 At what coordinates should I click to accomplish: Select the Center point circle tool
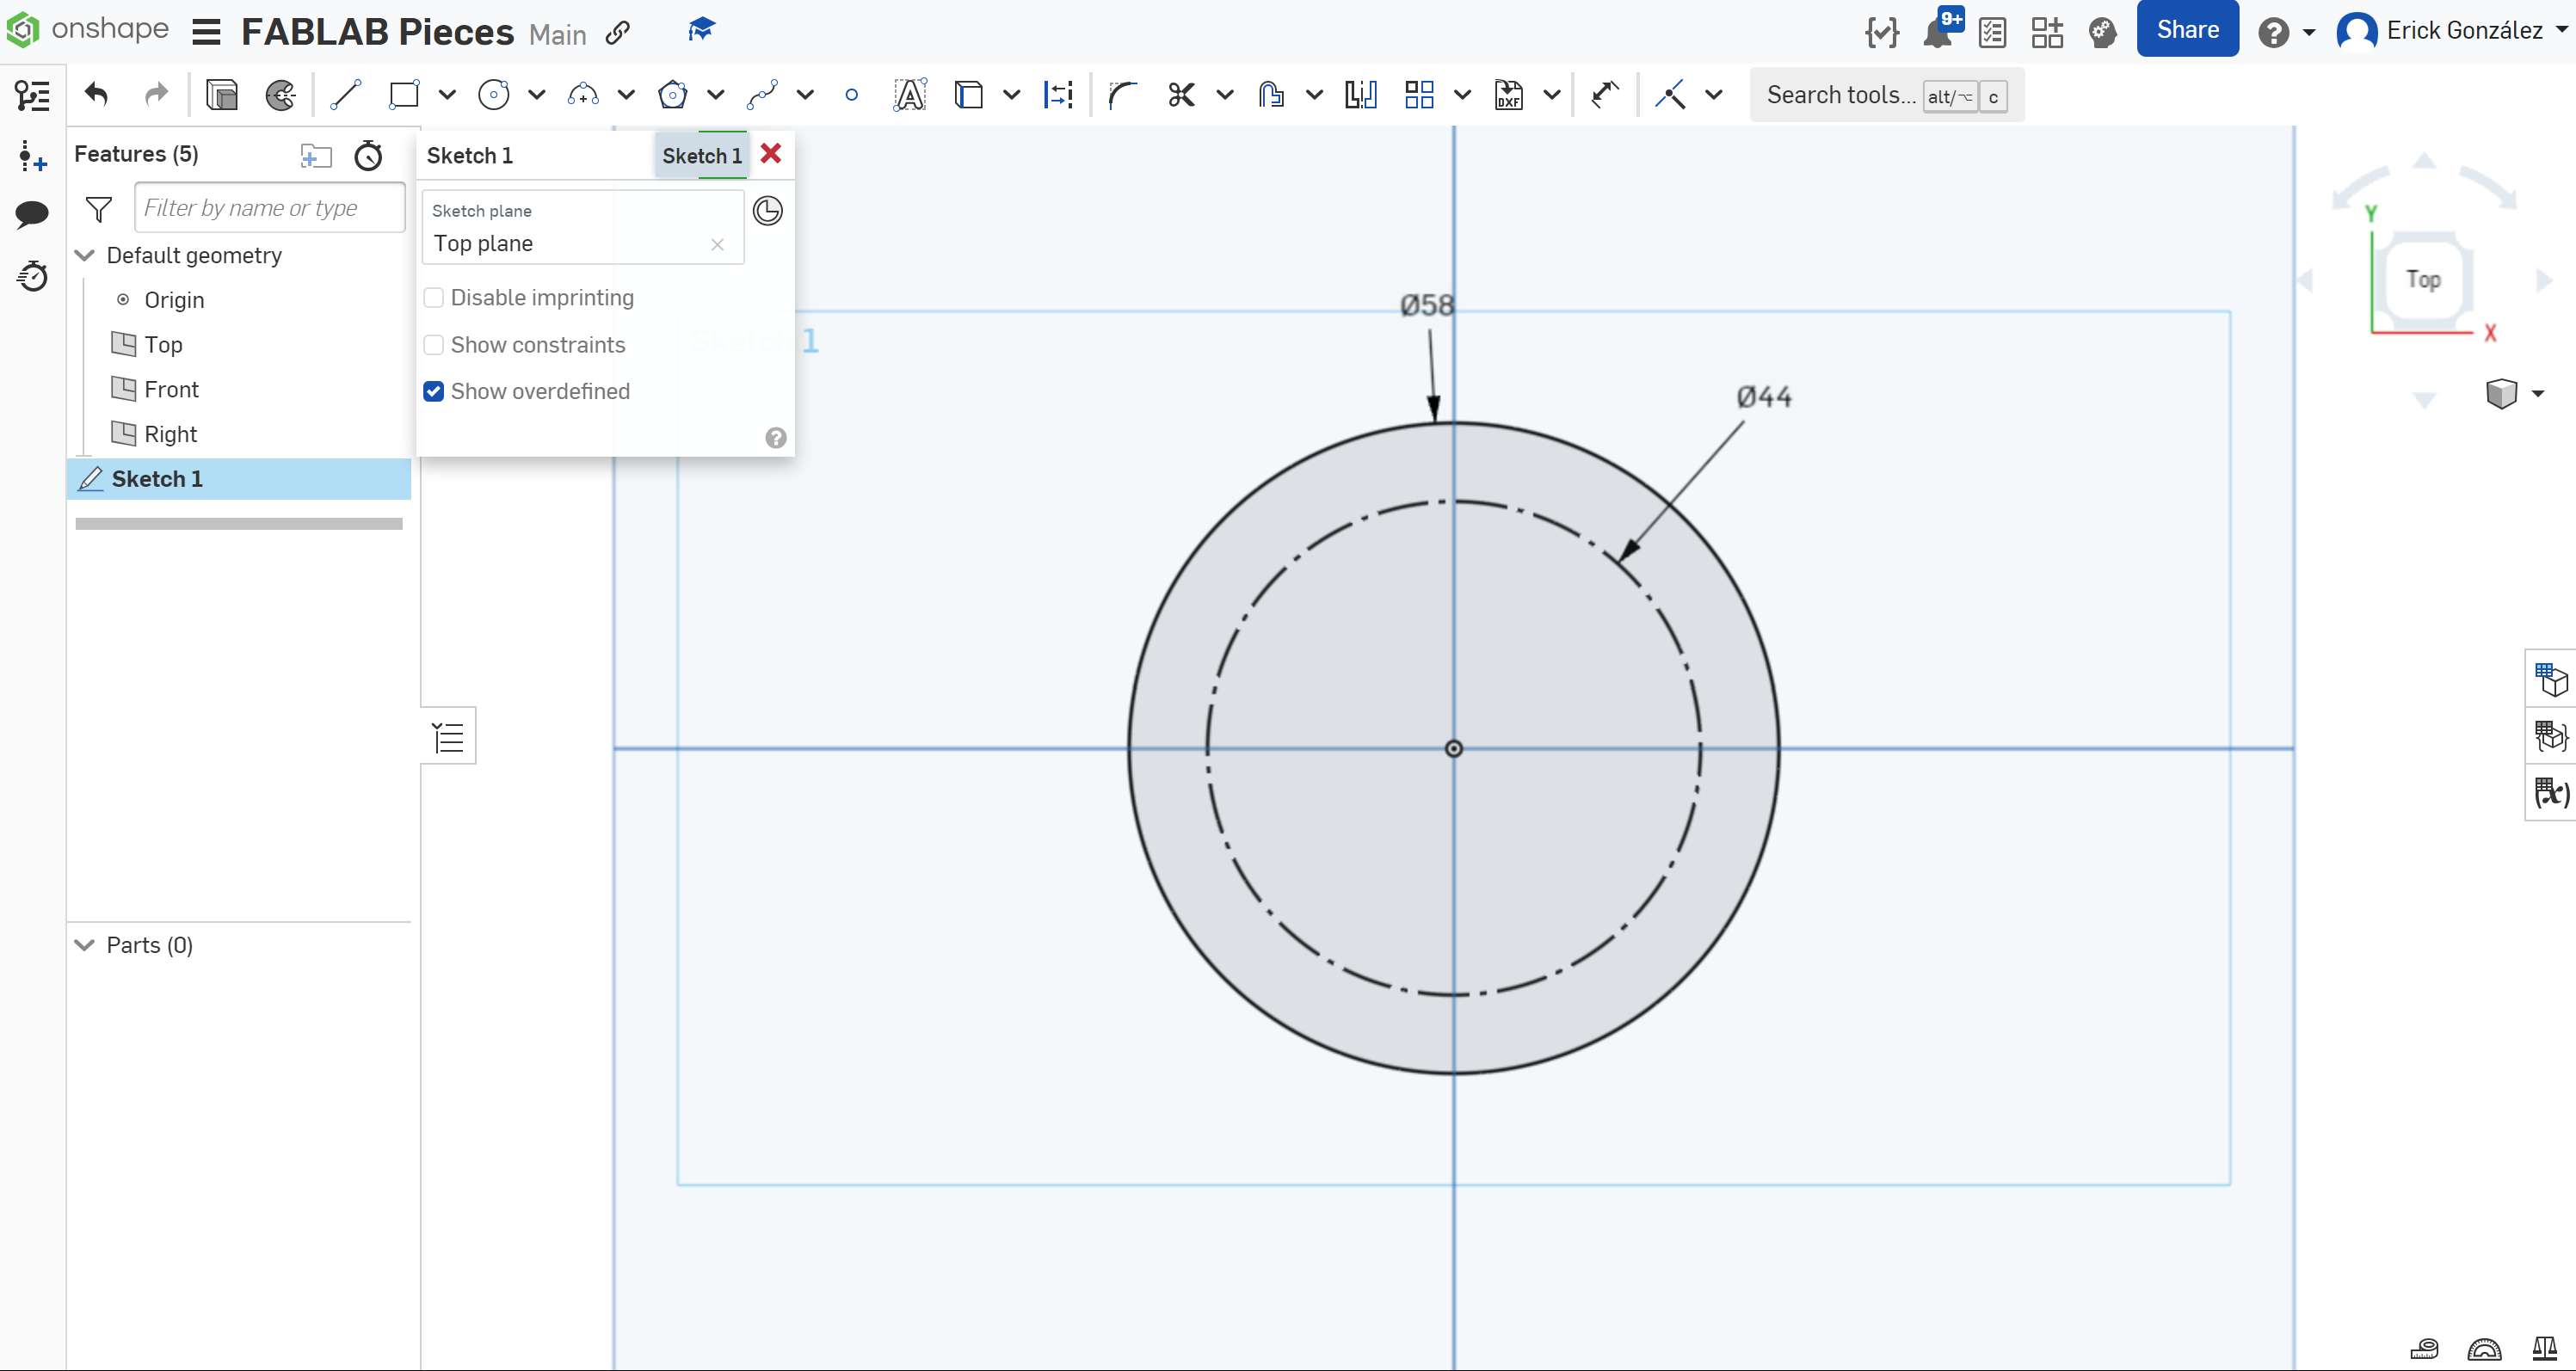click(x=494, y=95)
